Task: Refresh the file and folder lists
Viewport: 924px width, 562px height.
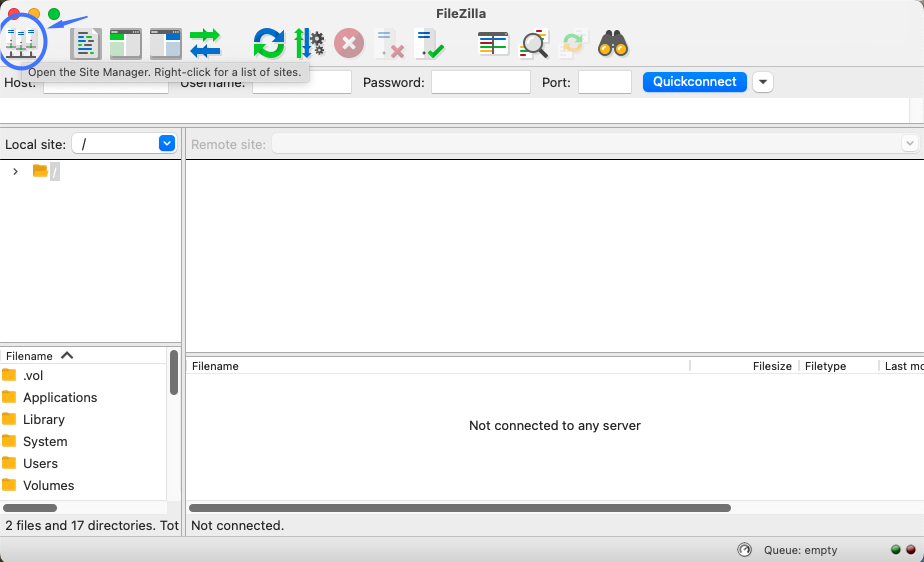Action: click(x=269, y=44)
